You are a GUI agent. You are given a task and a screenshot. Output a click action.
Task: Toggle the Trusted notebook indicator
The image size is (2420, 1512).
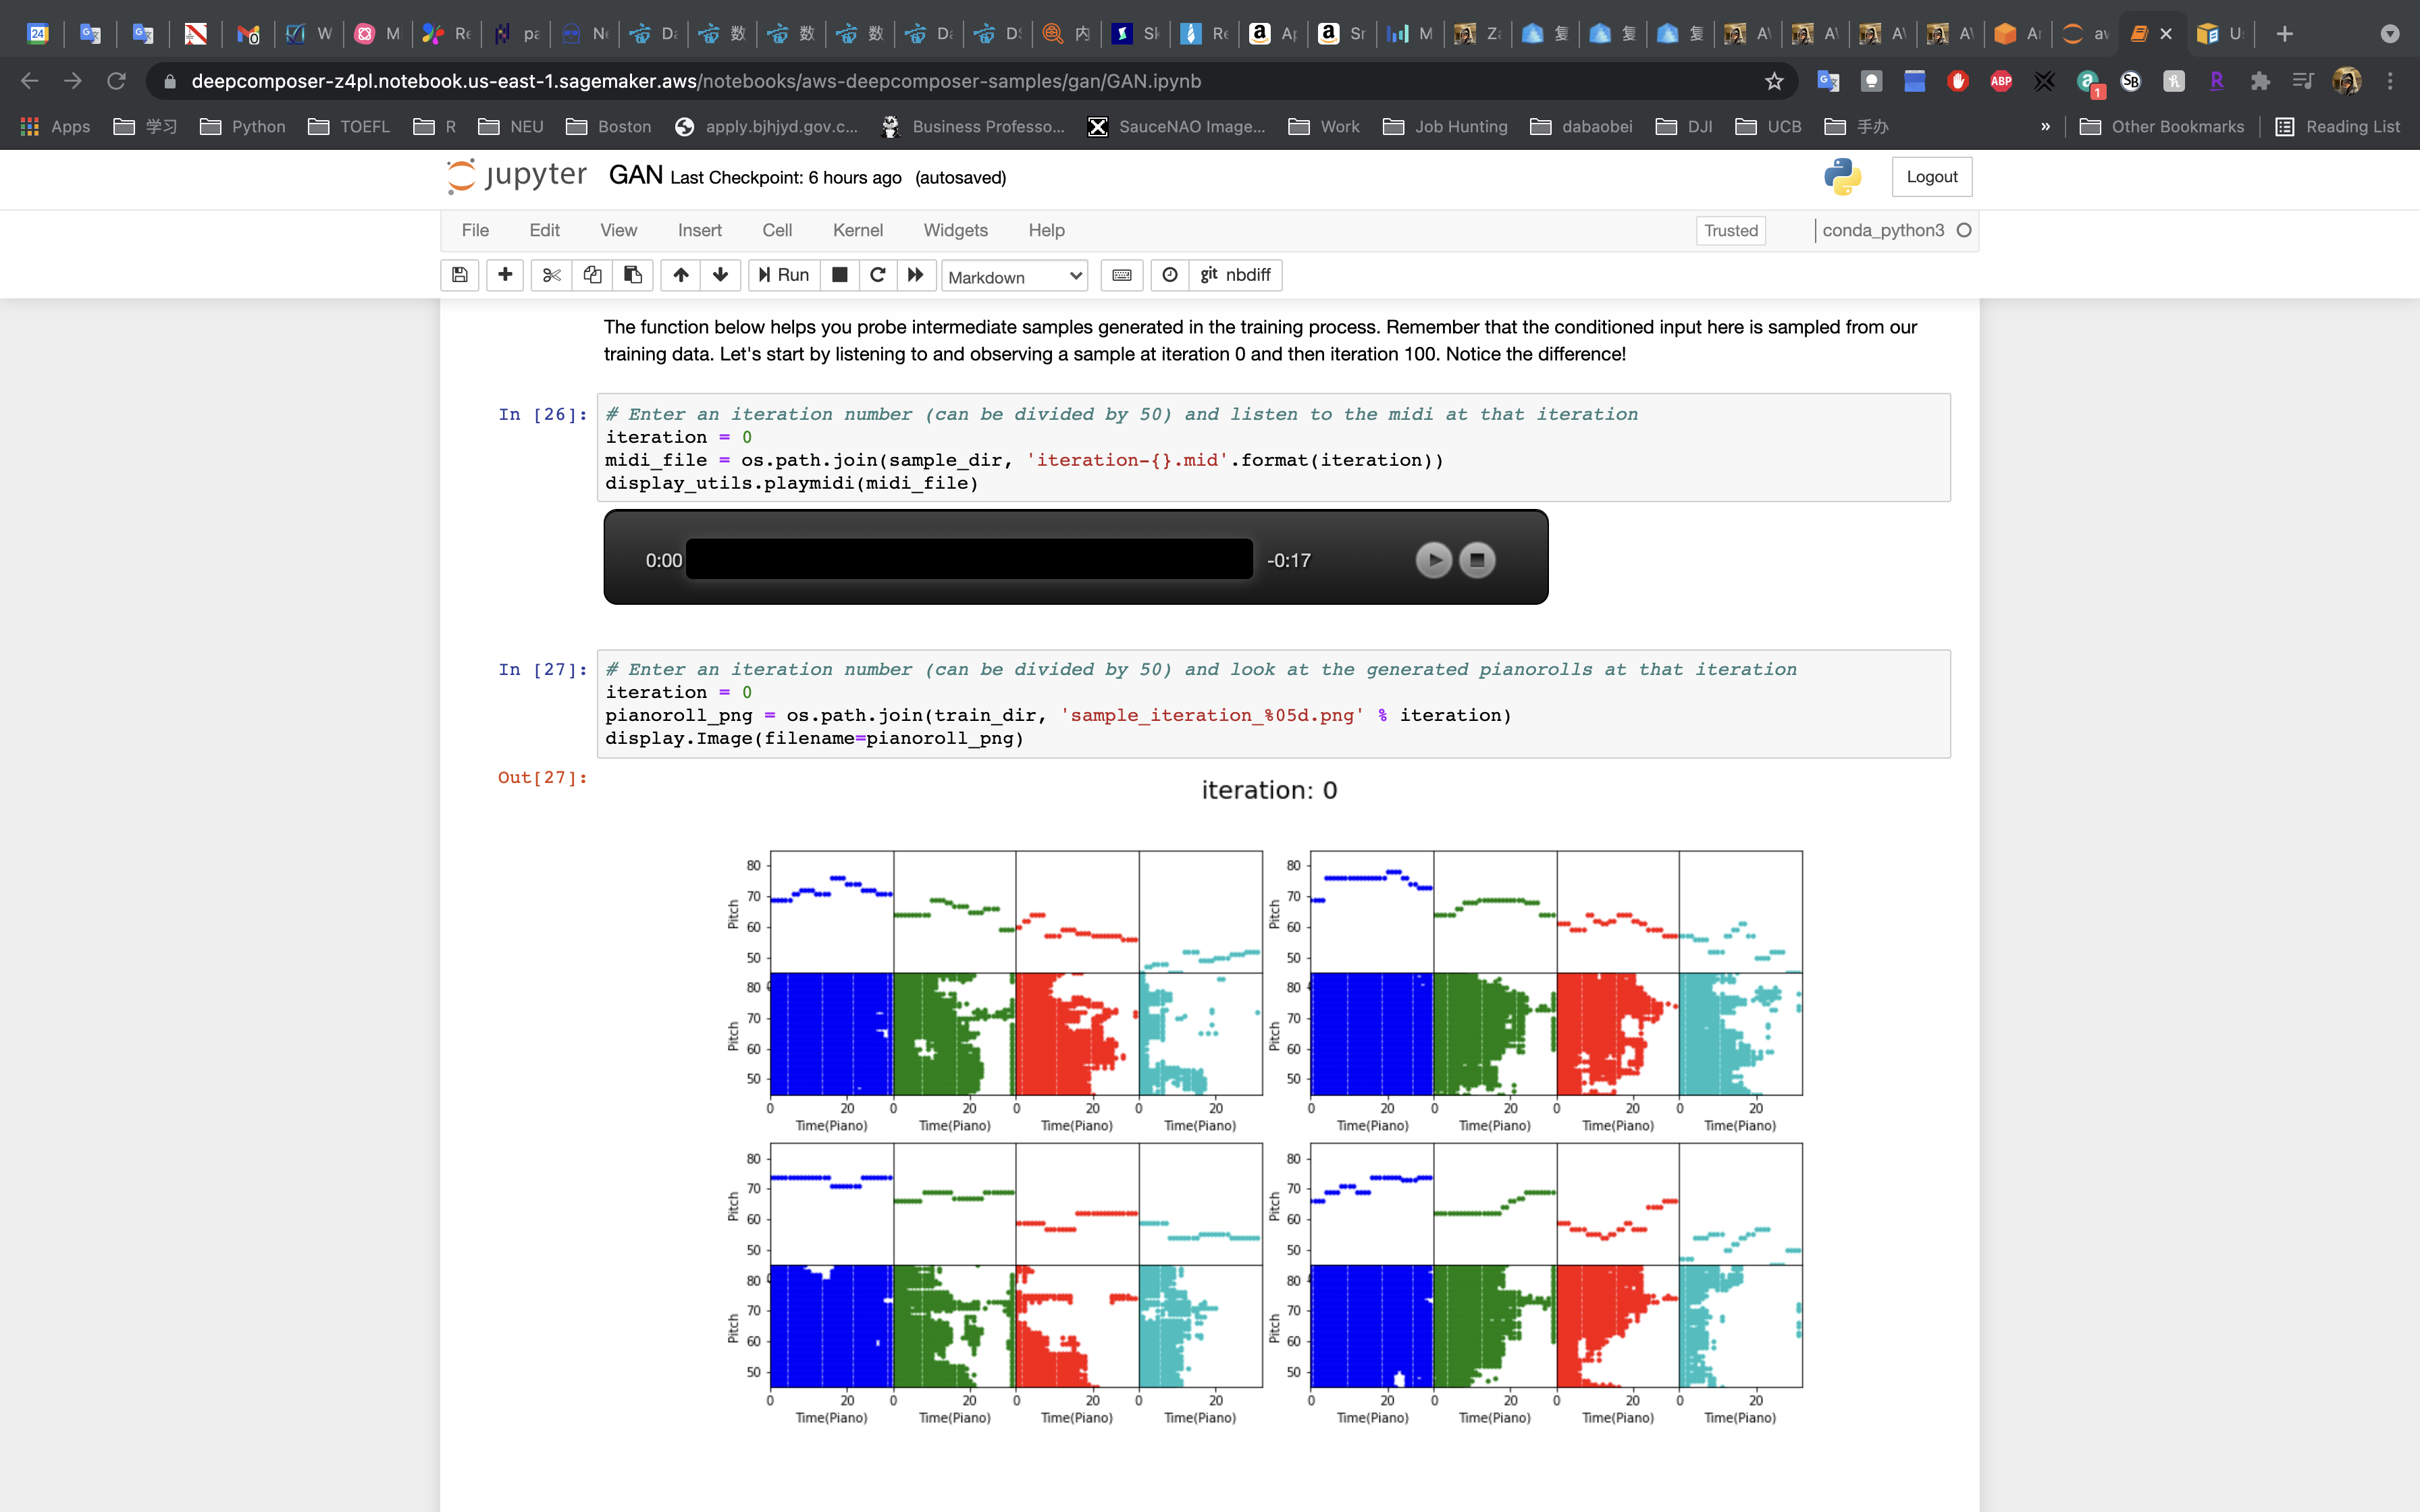(x=1730, y=230)
